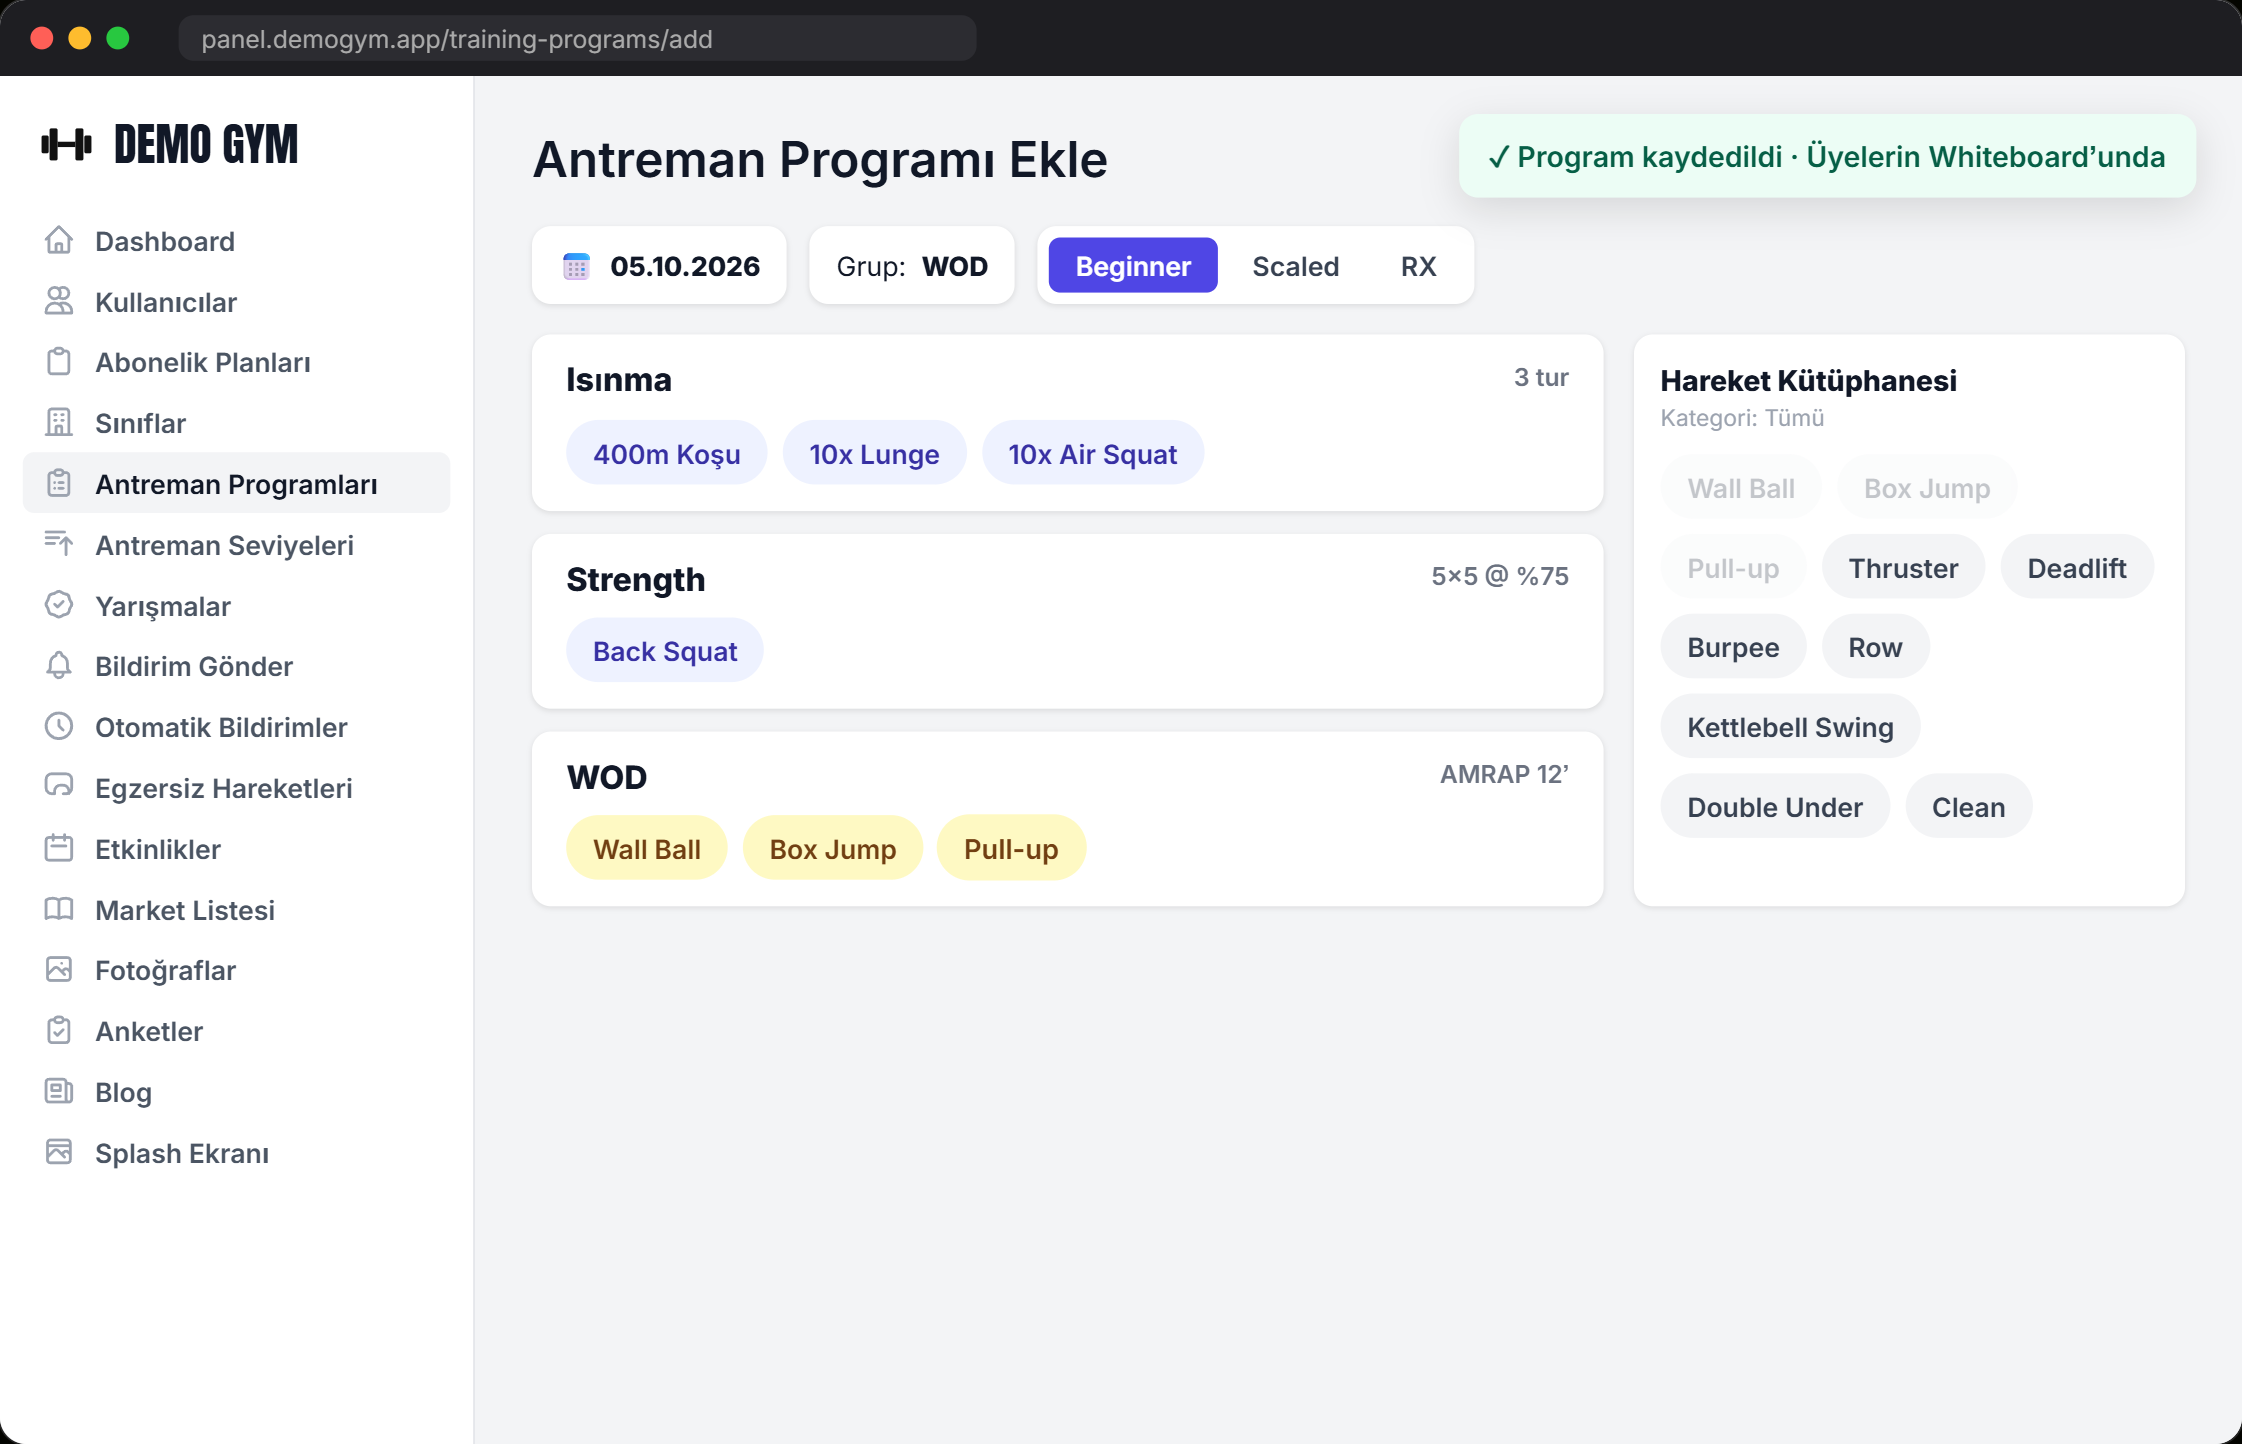2242x1444 pixels.
Task: Click the browser address bar URL
Action: tap(577, 39)
